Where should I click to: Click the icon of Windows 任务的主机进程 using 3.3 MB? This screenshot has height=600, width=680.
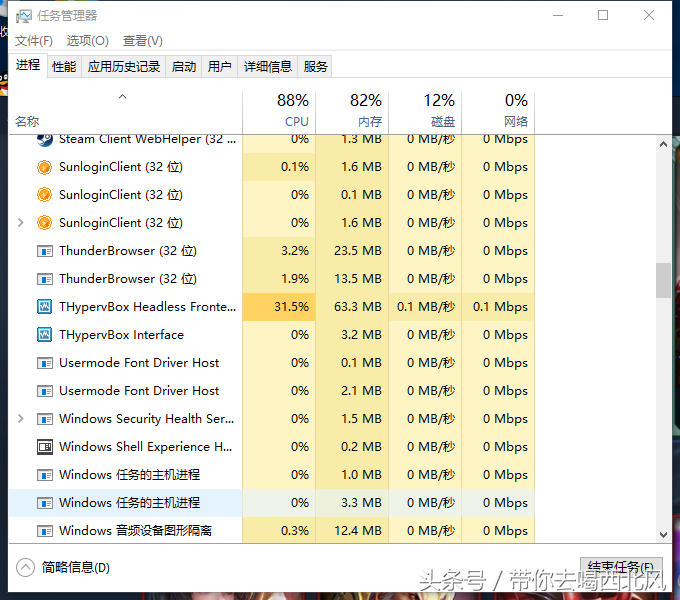[x=45, y=503]
